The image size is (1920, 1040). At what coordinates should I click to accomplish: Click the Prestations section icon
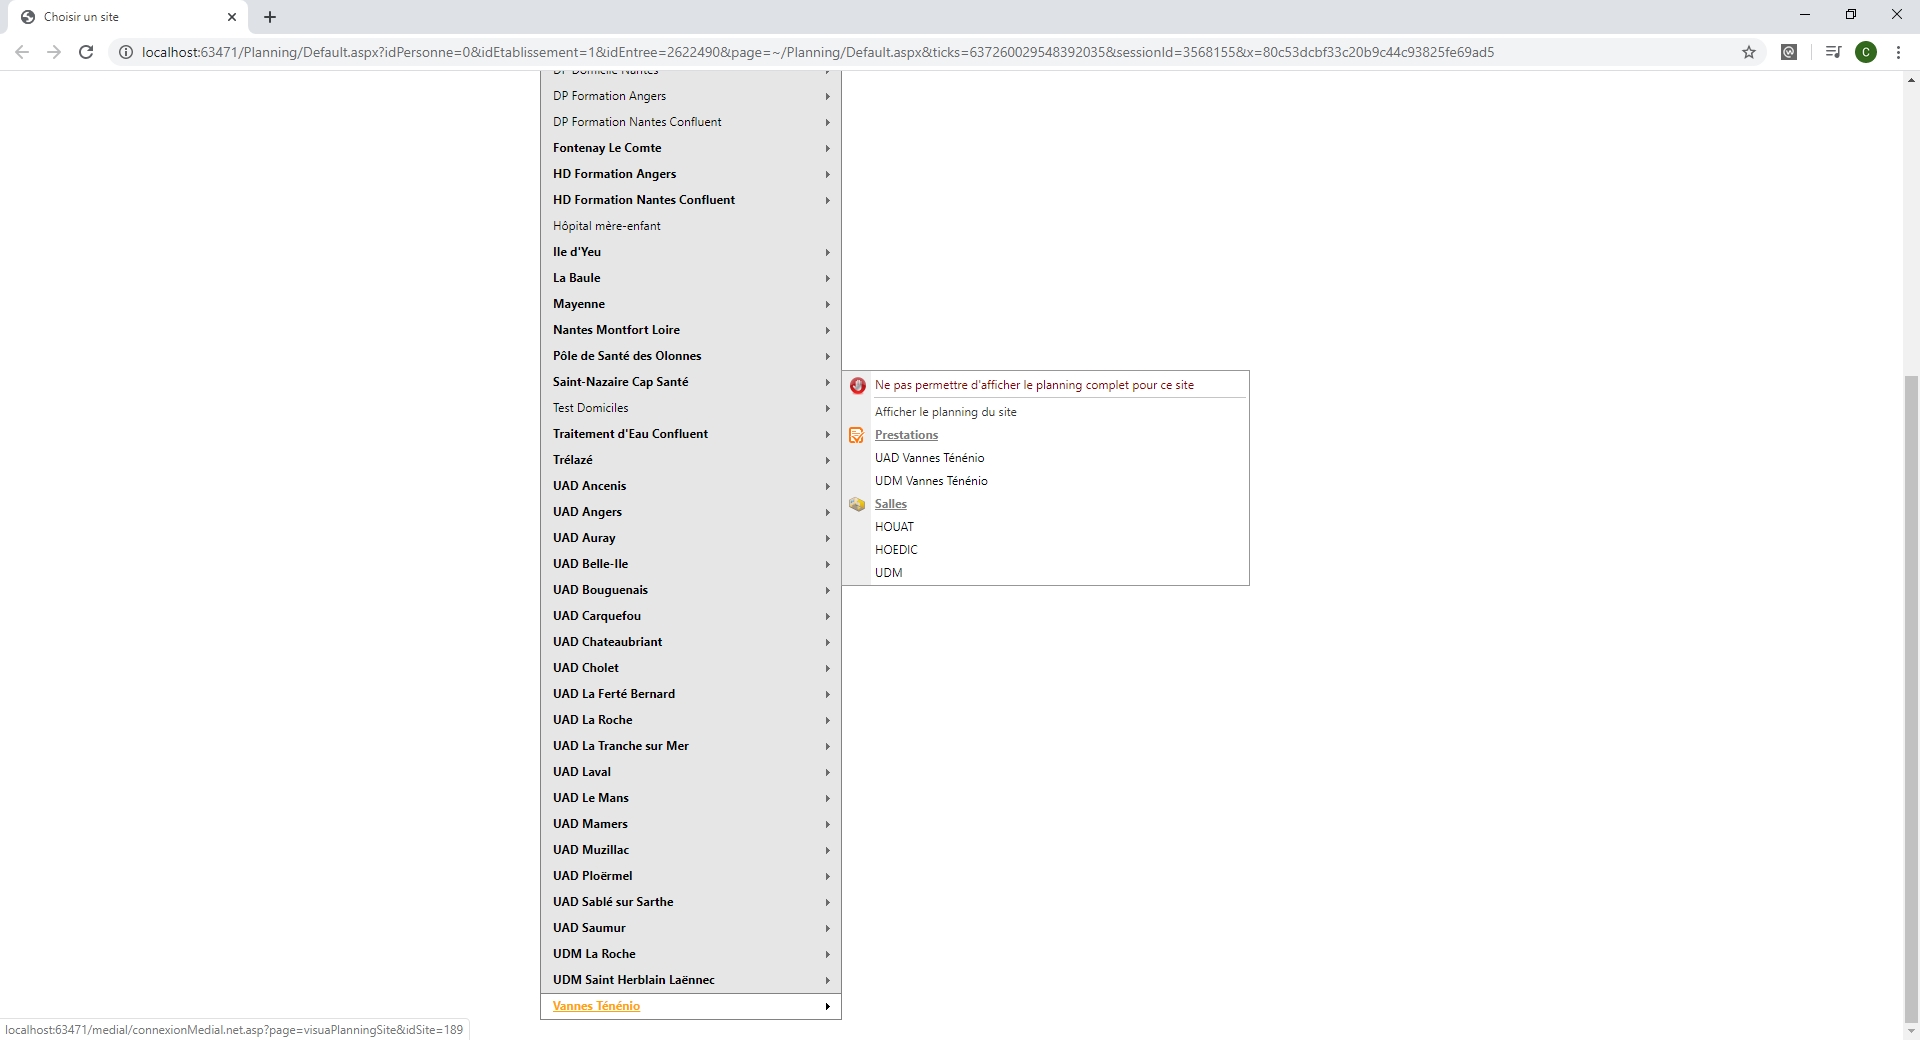coord(856,435)
